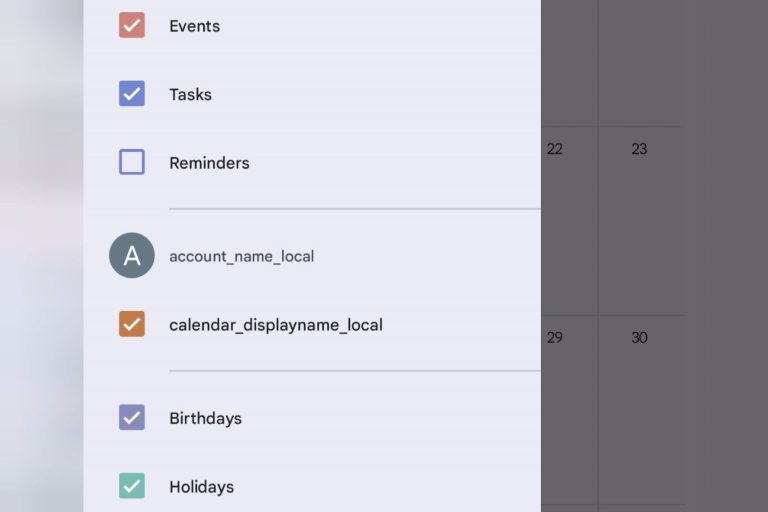Click the round 'A' account avatar
Image resolution: width=768 pixels, height=512 pixels.
tap(132, 256)
